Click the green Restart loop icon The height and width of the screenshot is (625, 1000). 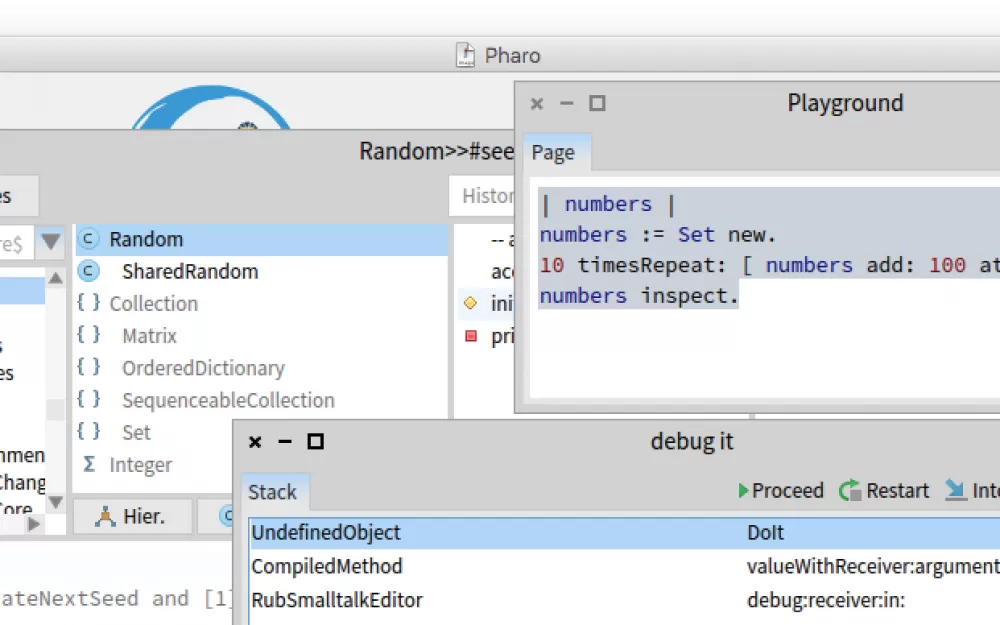pos(849,490)
